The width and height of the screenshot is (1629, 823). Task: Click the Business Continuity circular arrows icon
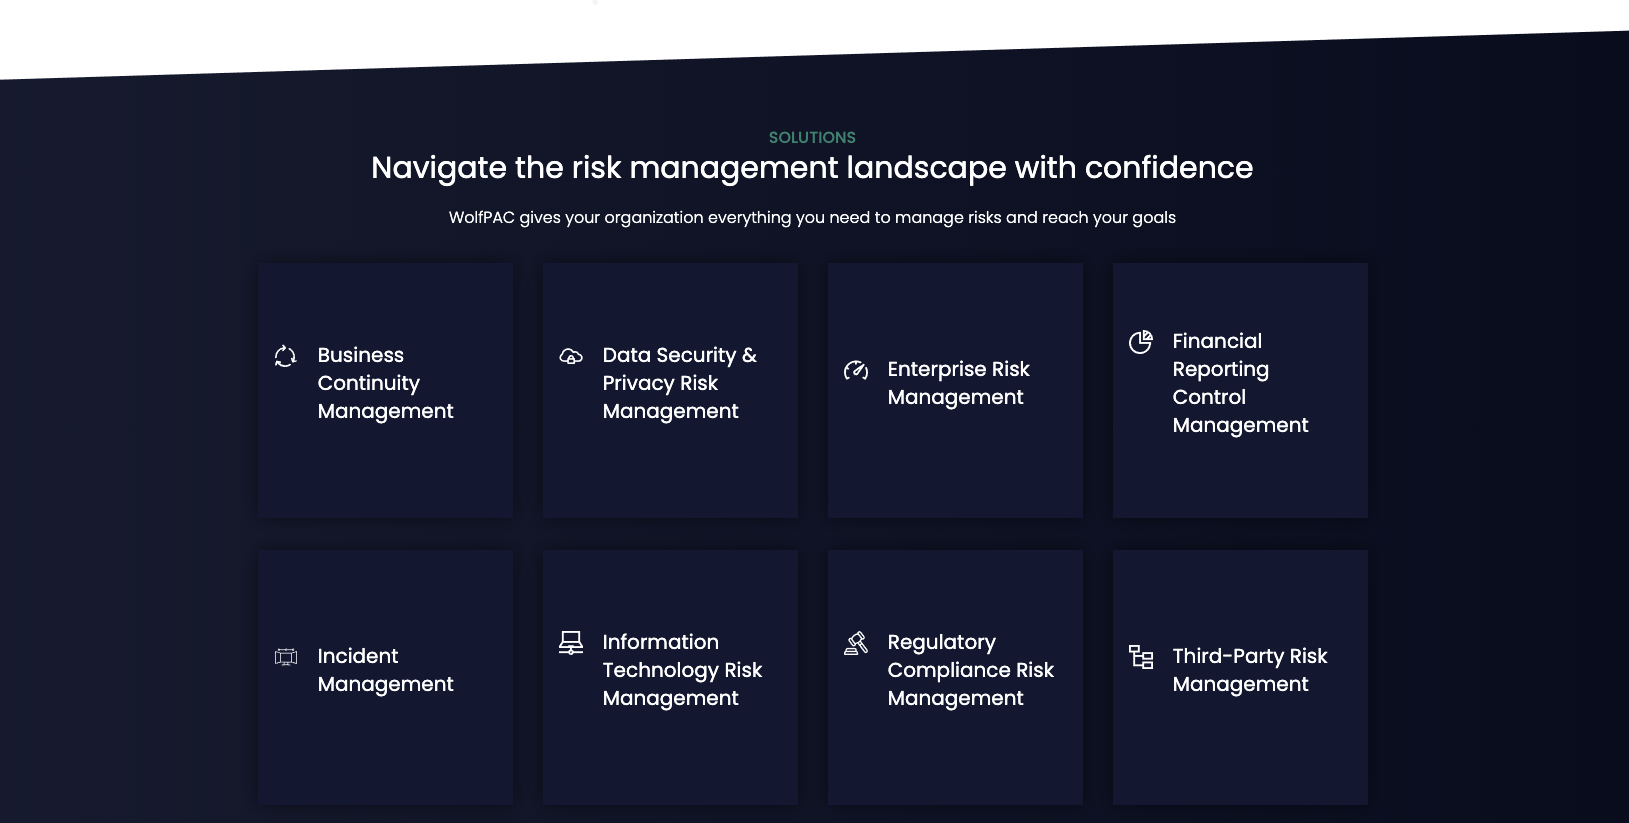(x=285, y=356)
